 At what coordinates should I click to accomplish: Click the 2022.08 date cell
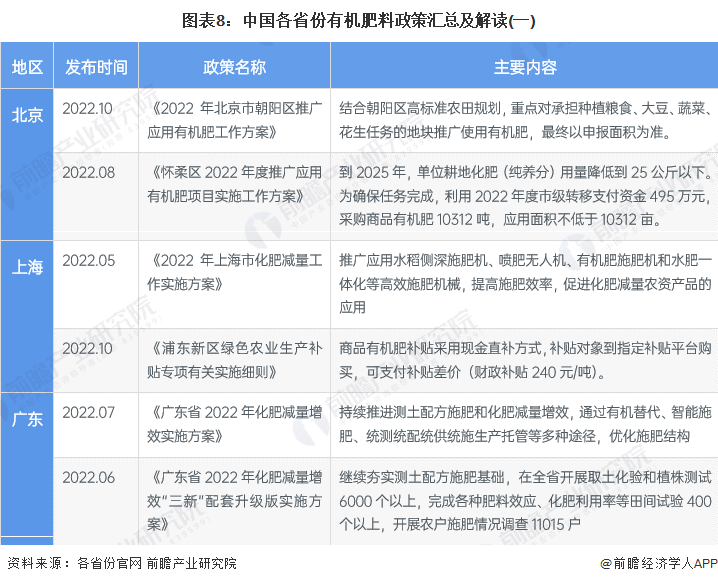(x=88, y=172)
